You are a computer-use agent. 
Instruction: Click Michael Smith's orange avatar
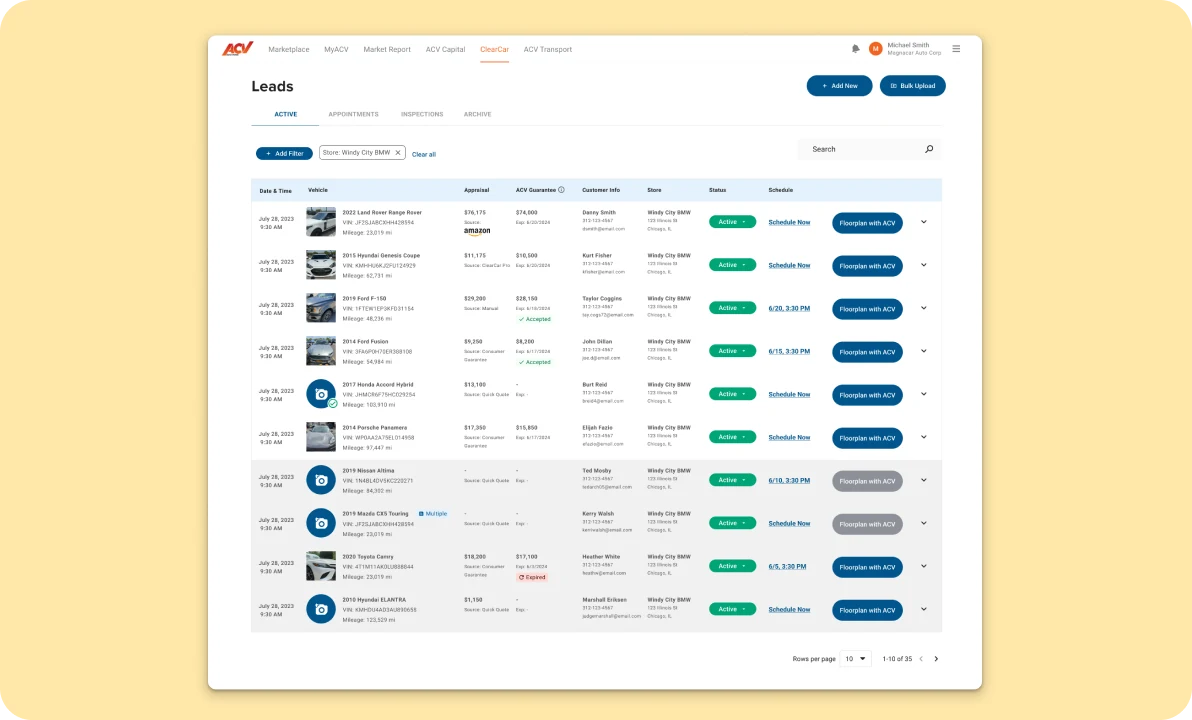[x=876, y=49]
